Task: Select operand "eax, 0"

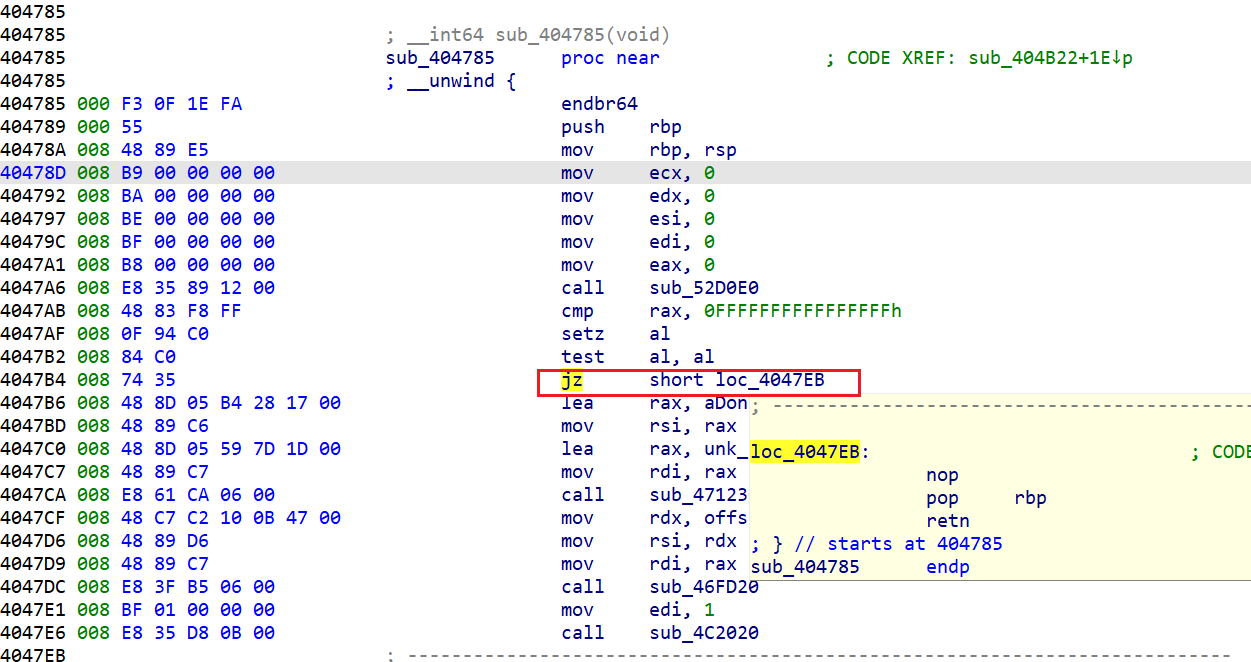Action: (x=682, y=265)
